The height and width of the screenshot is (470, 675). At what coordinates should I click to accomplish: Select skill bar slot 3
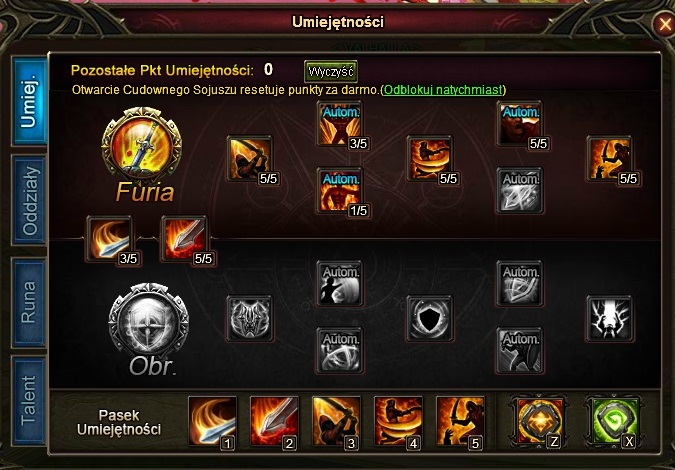click(336, 421)
